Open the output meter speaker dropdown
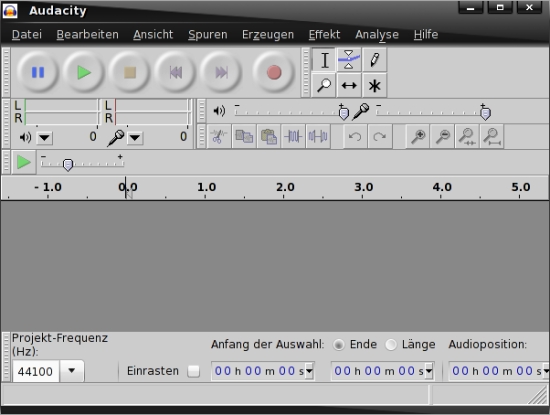 [x=45, y=138]
